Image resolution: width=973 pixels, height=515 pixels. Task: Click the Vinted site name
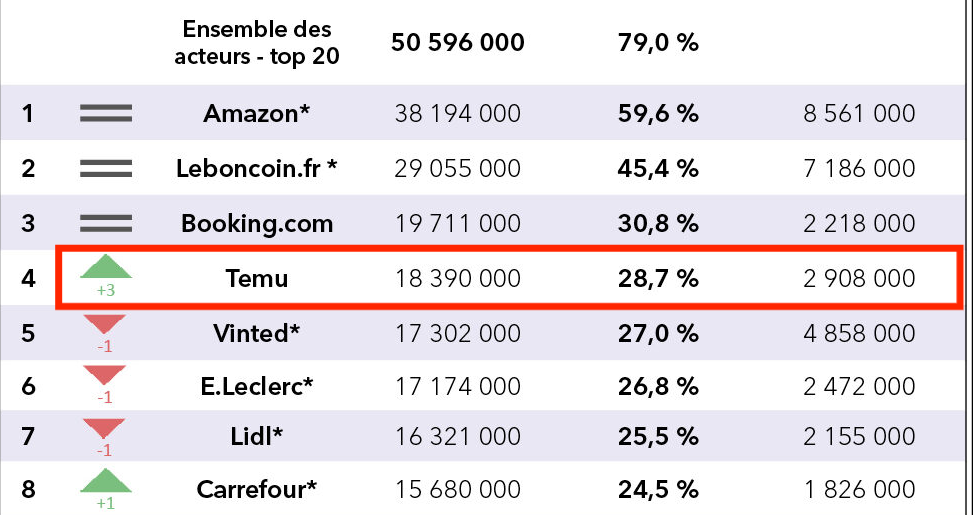pyautogui.click(x=257, y=332)
